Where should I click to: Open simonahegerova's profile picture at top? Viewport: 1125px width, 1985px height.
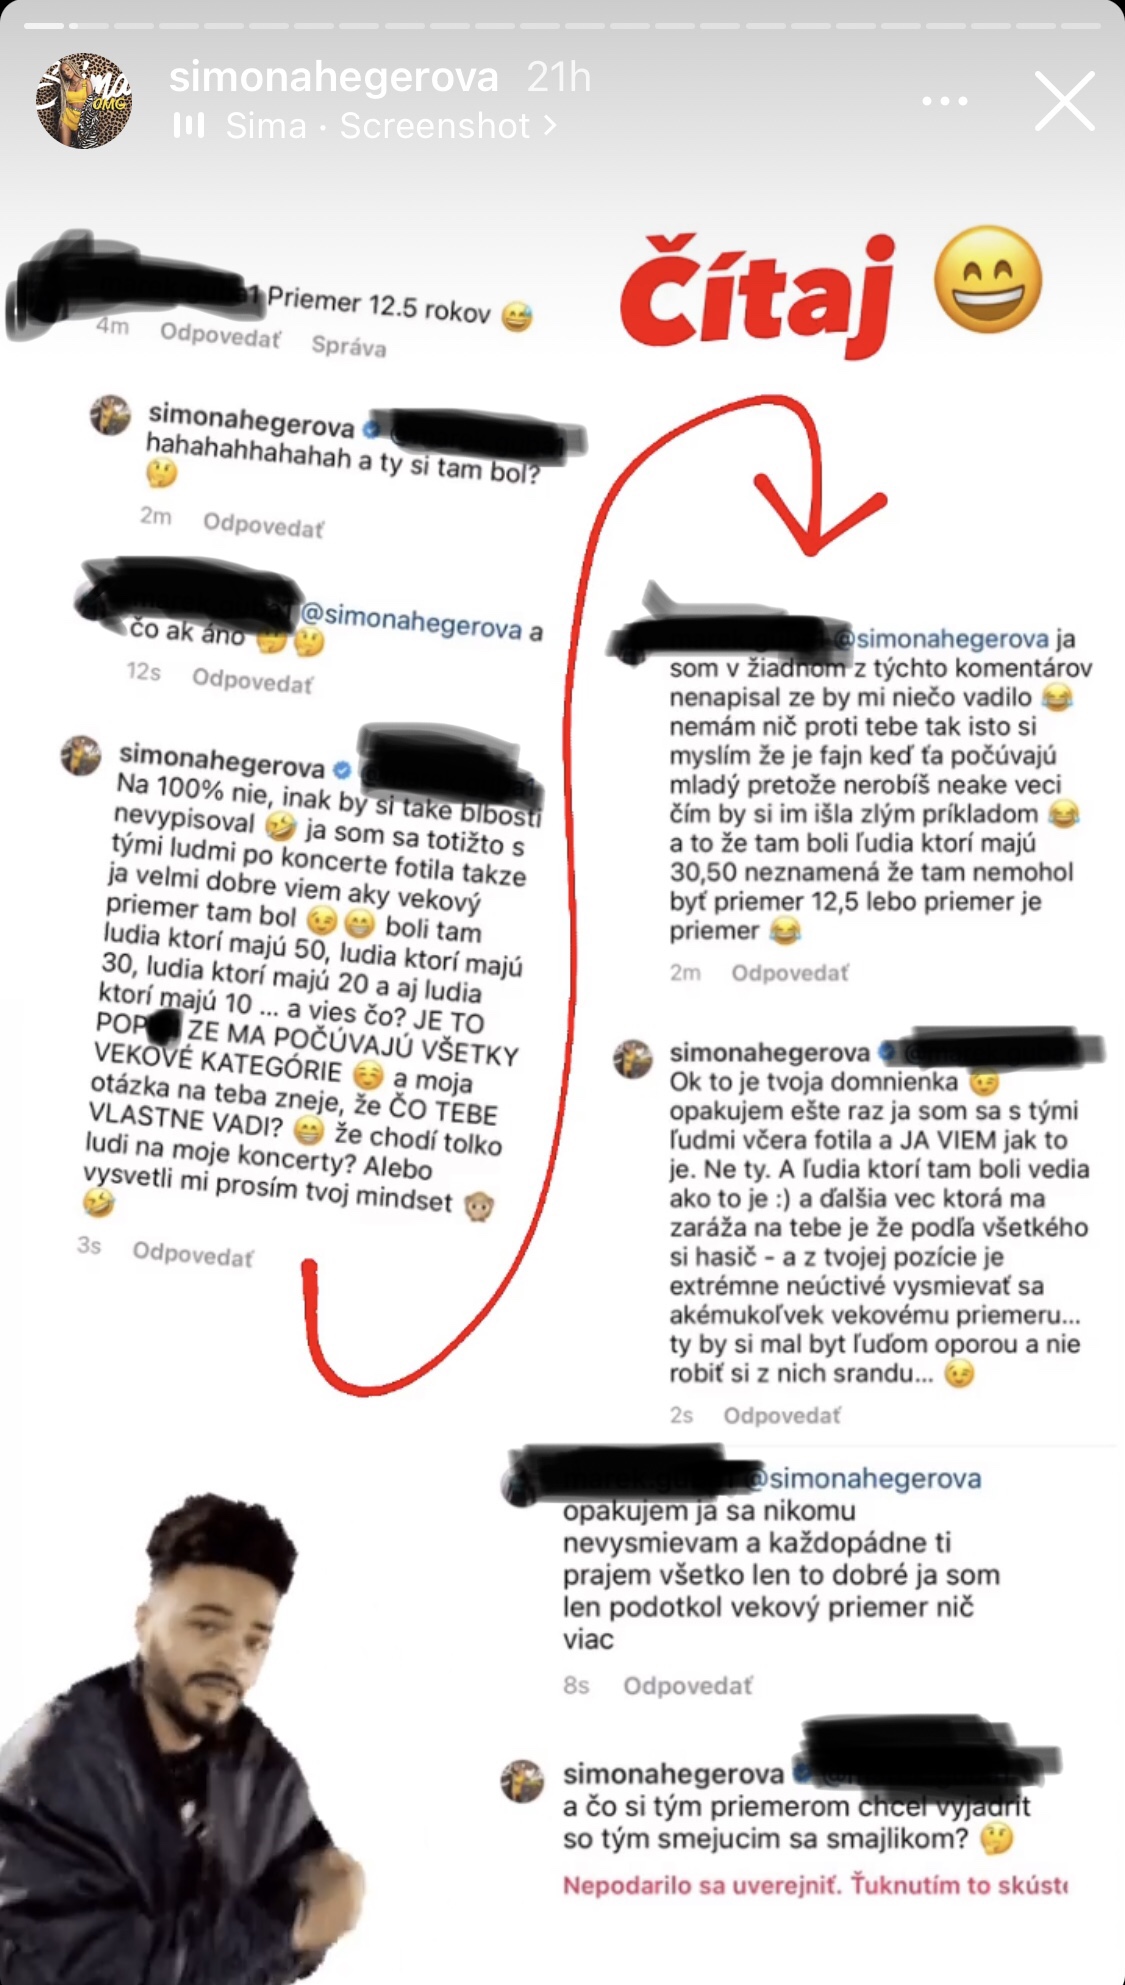coord(84,101)
